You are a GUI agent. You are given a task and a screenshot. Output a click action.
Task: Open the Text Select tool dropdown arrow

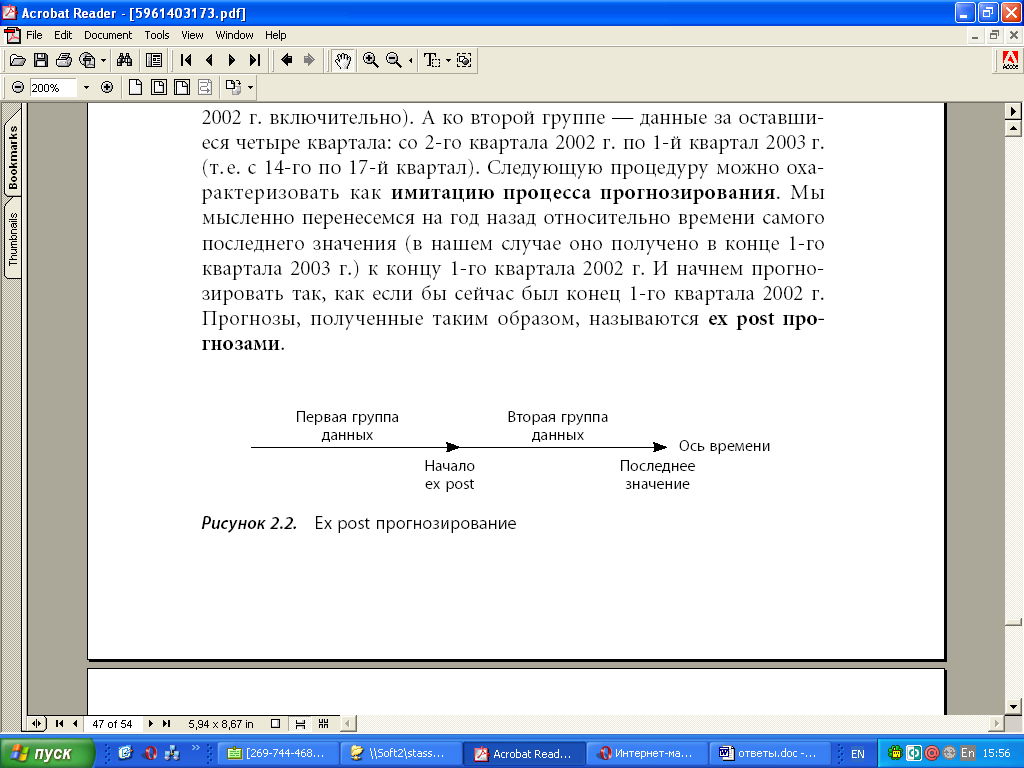point(448,61)
